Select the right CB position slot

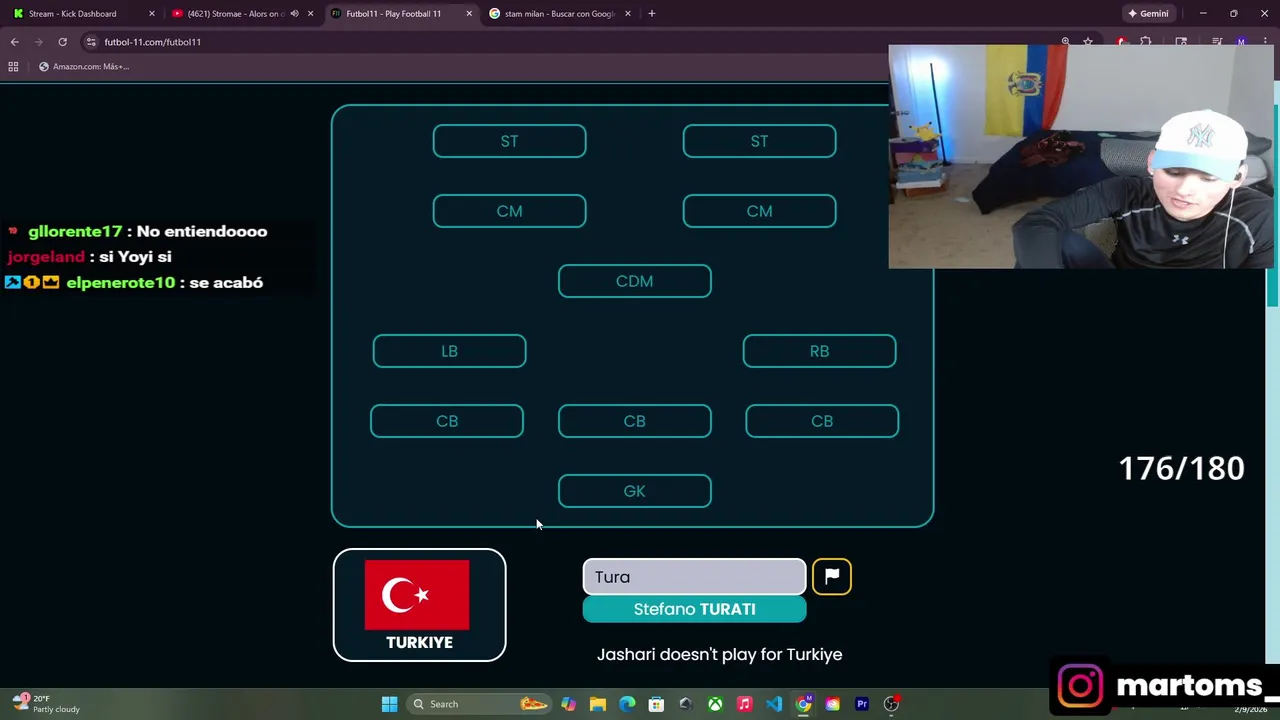click(x=822, y=421)
